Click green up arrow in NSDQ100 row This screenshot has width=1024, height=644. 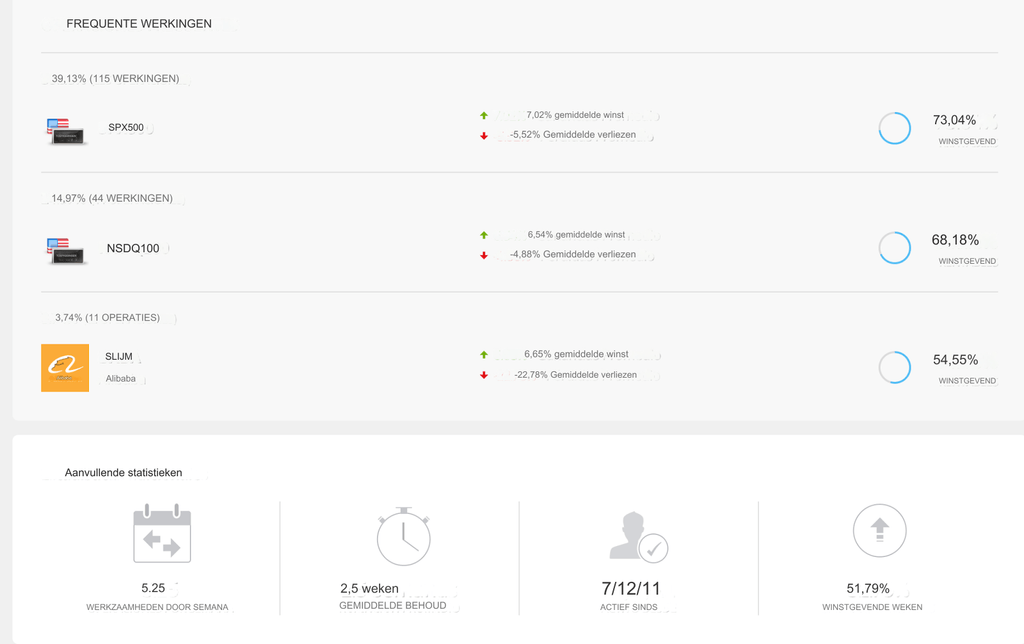coord(484,235)
